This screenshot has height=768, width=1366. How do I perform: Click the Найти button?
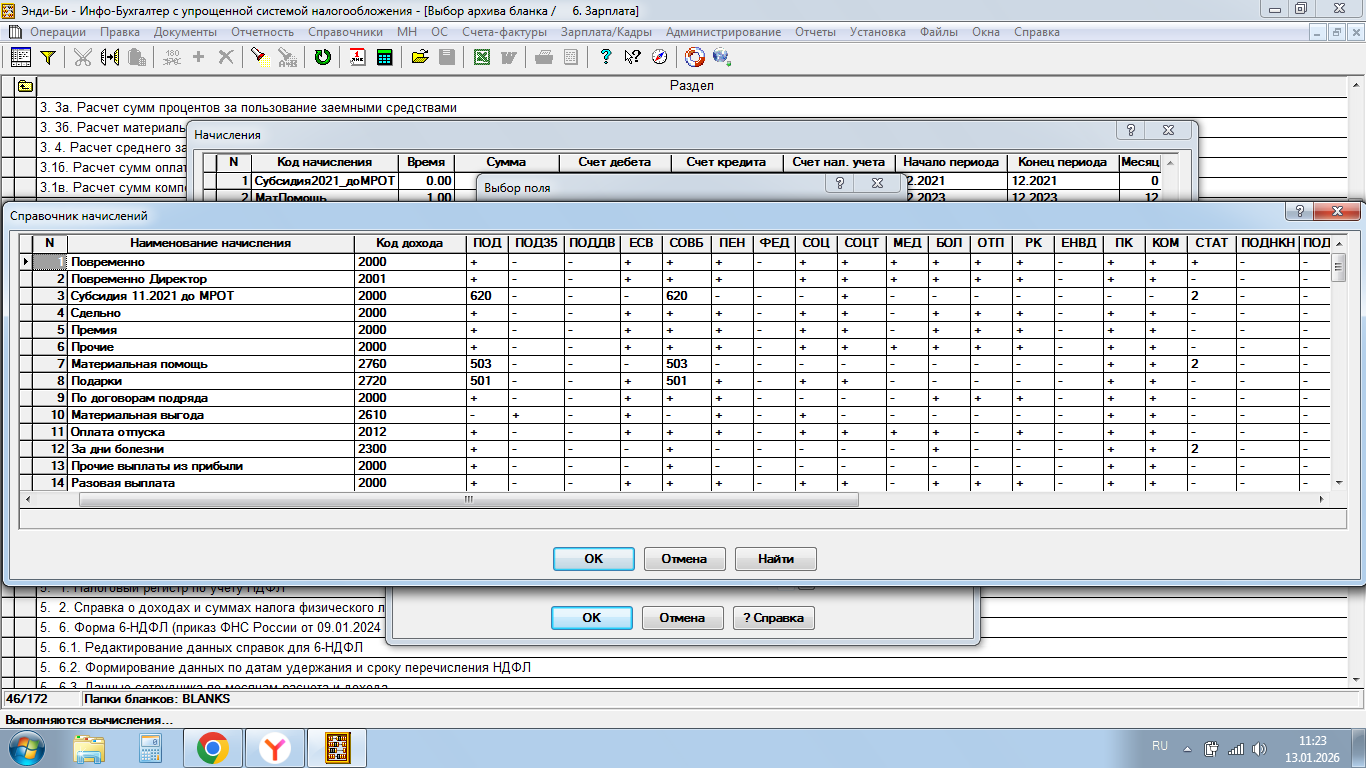pos(775,559)
